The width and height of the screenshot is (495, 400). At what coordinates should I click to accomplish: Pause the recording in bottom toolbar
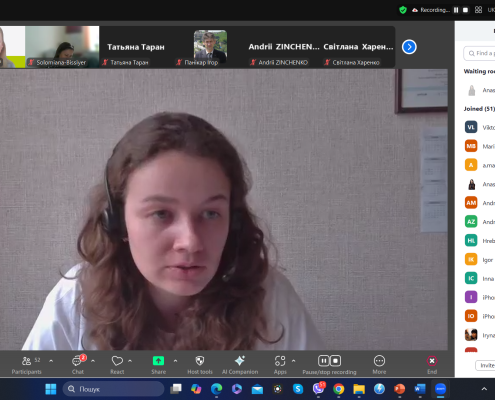323,361
